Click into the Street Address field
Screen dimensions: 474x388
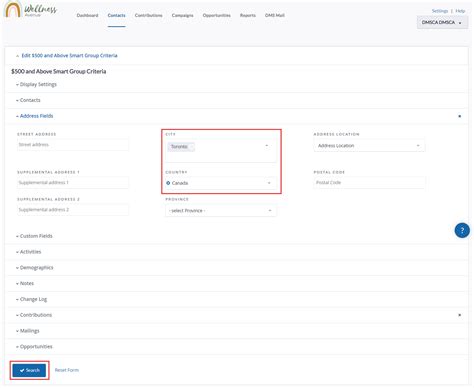coord(73,145)
